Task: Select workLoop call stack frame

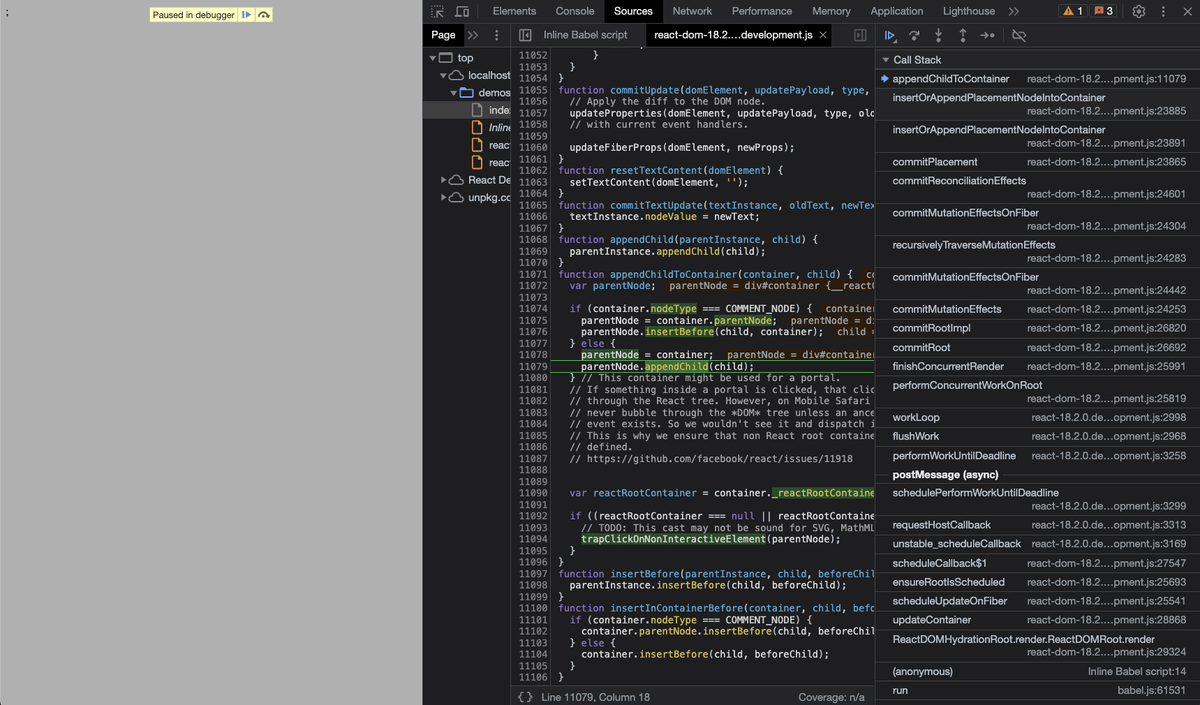Action: pos(1037,417)
